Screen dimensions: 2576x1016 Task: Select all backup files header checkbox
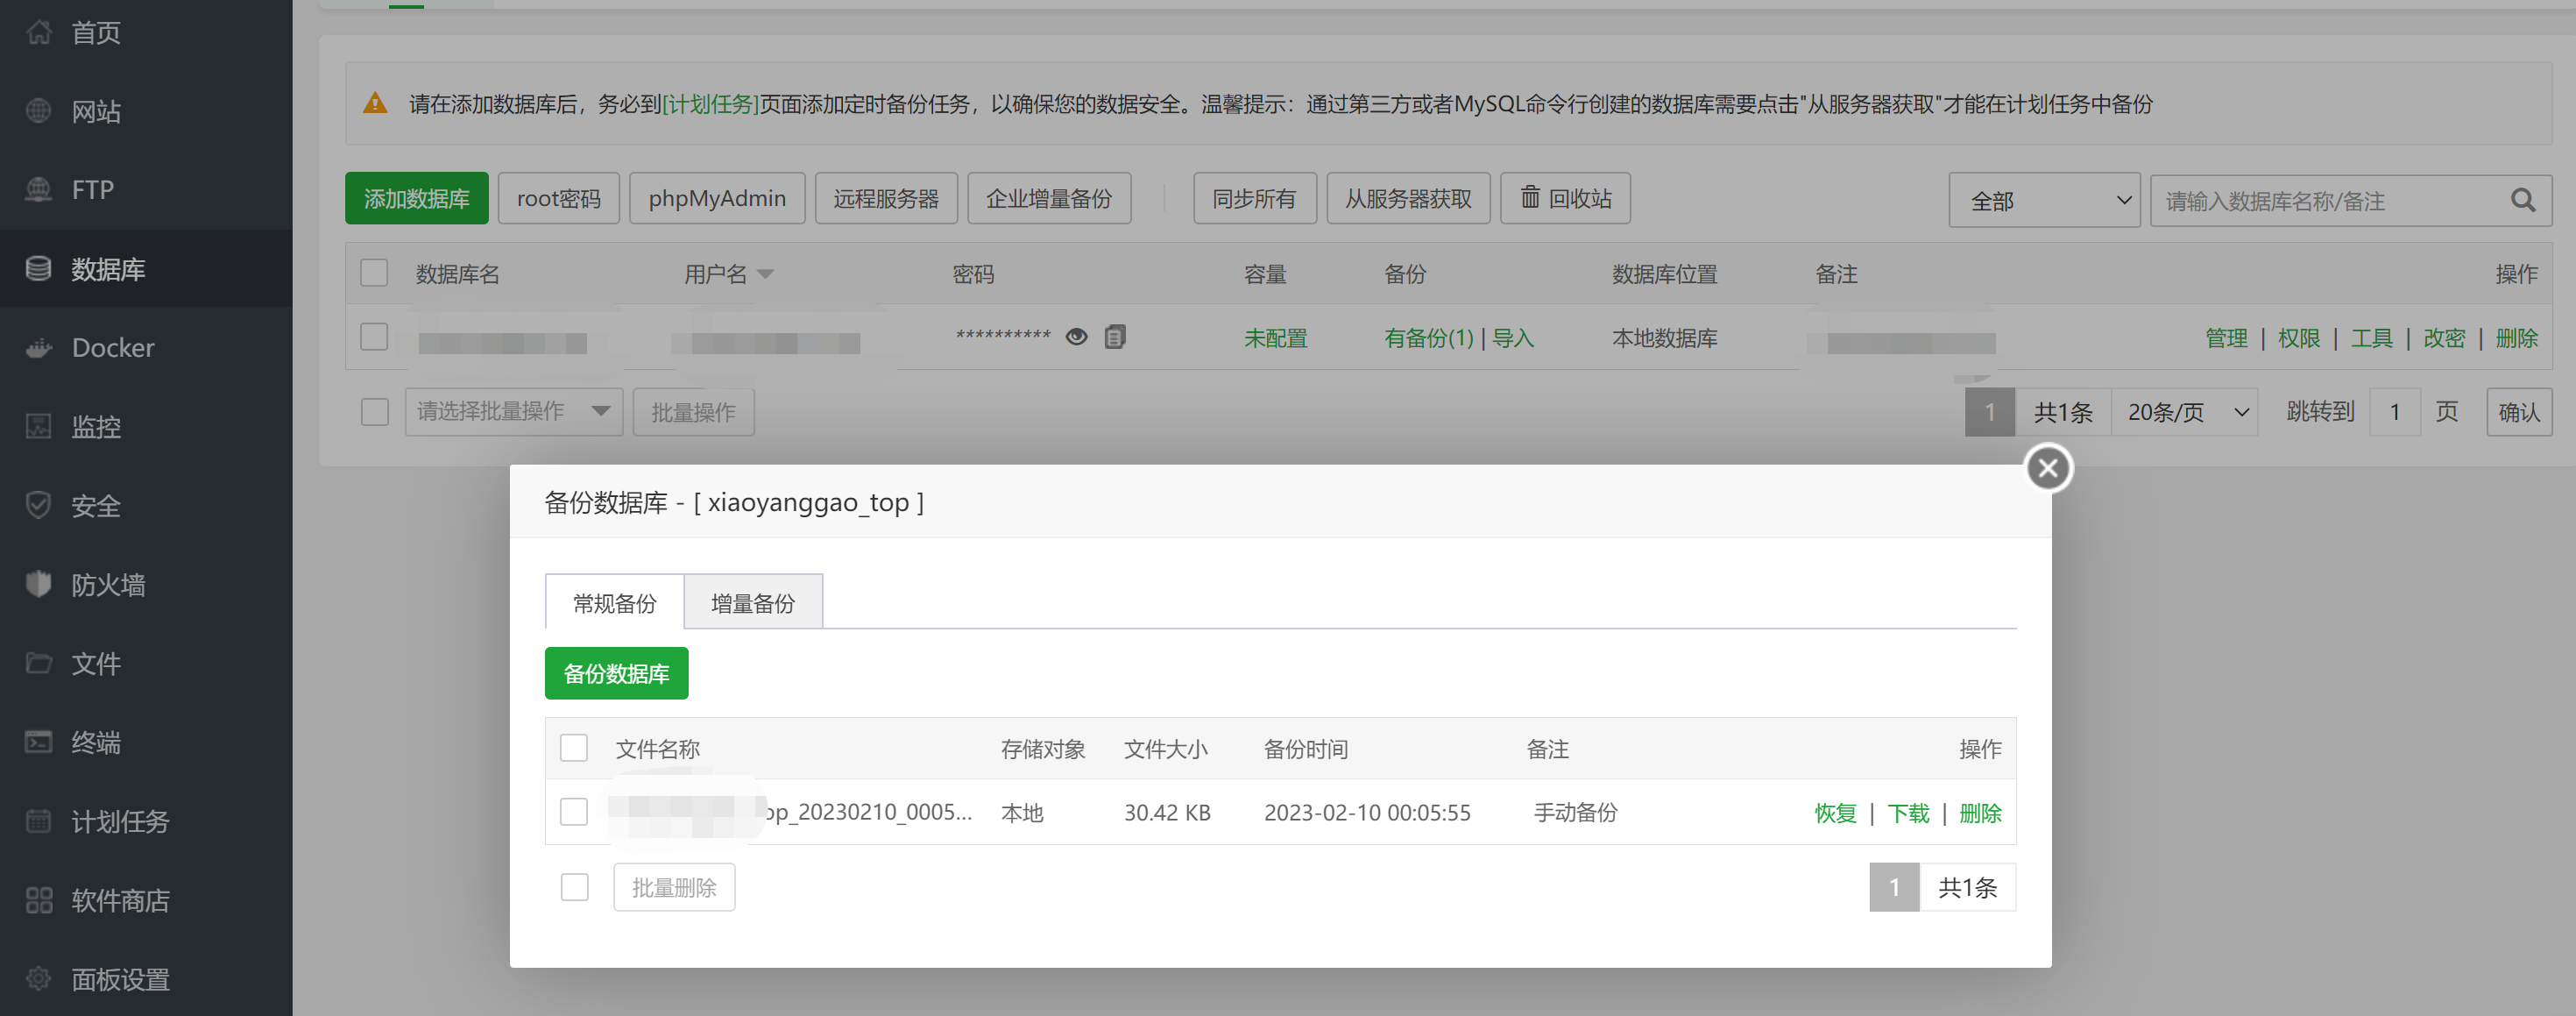click(574, 748)
